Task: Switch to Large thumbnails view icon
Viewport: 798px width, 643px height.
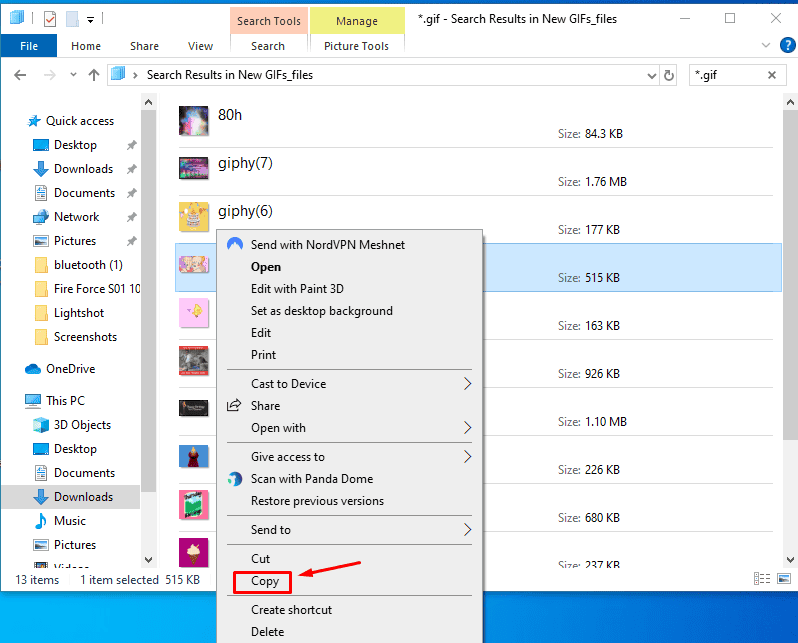Action: point(784,579)
